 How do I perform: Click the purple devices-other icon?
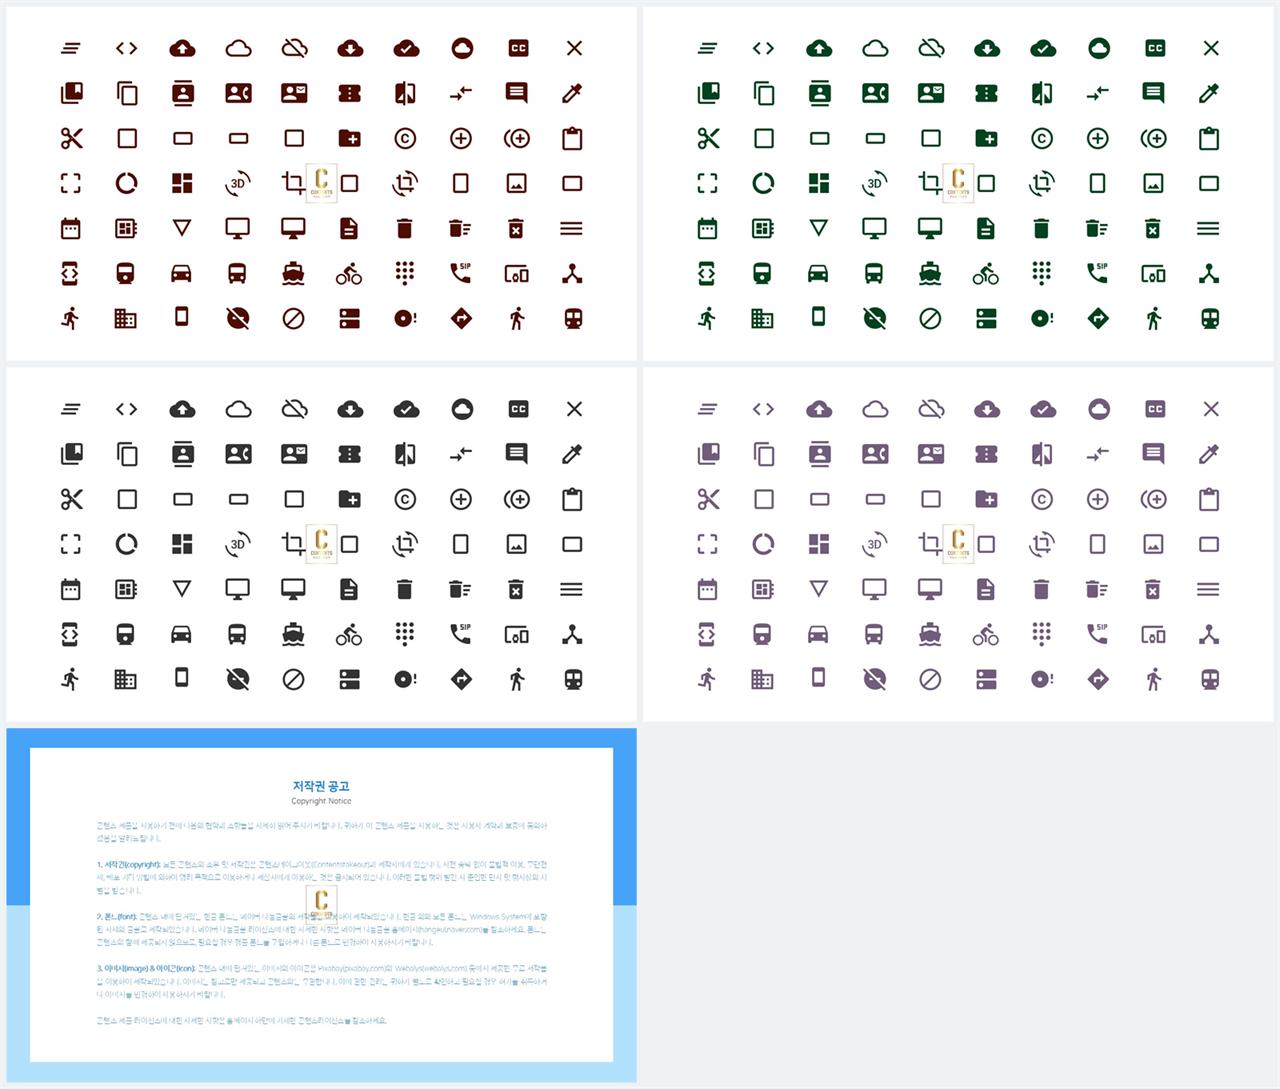click(1153, 634)
